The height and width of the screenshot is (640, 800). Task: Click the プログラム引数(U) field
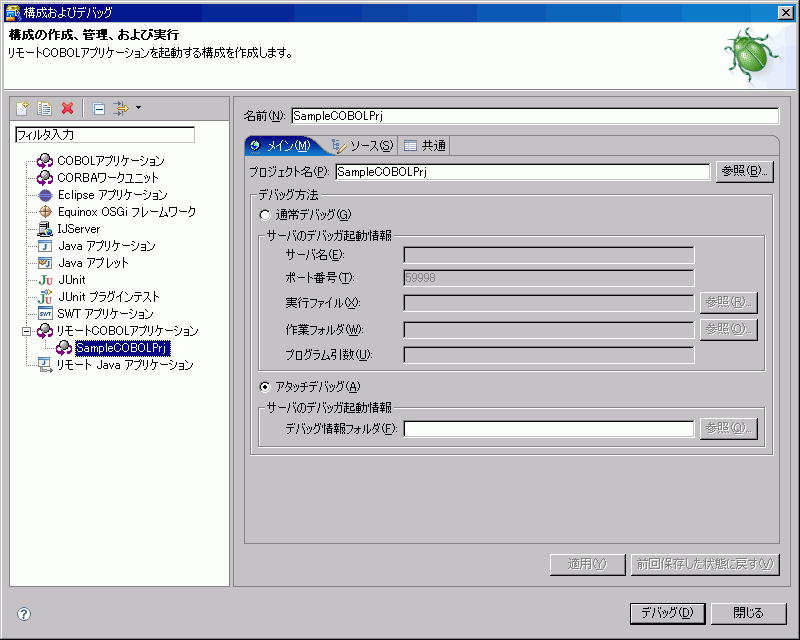pyautogui.click(x=548, y=355)
